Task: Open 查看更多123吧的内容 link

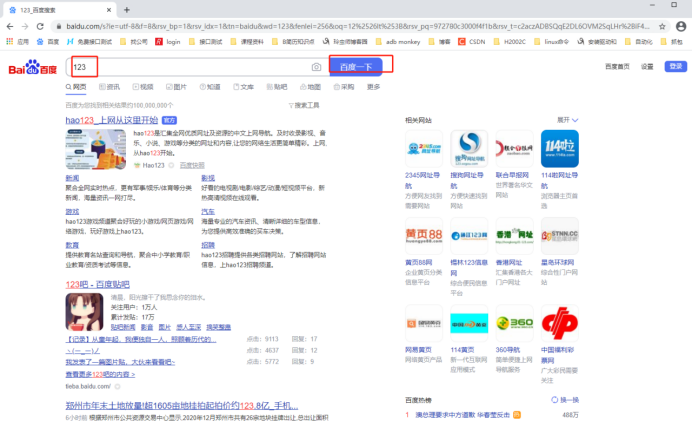Action: point(100,374)
